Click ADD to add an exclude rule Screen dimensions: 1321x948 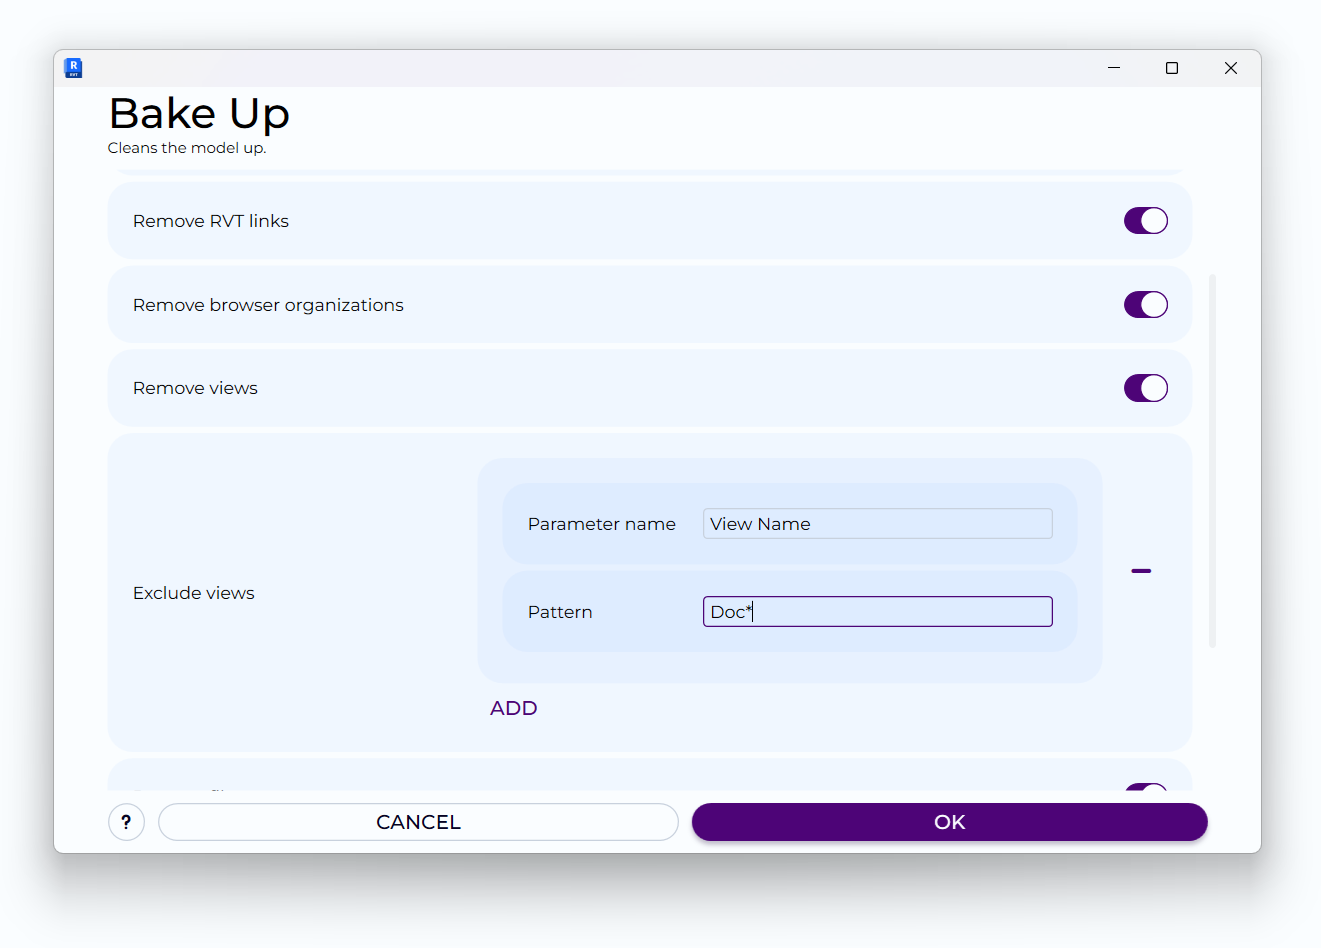[x=514, y=708]
